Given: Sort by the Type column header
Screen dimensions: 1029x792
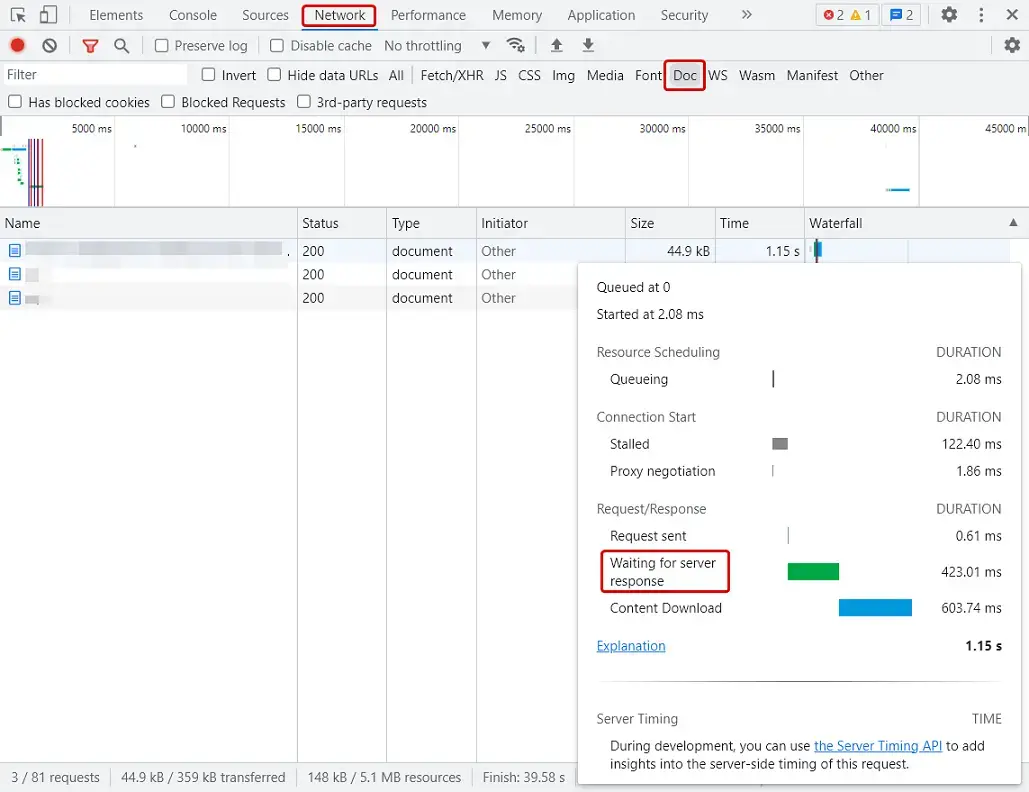Looking at the screenshot, I should [x=431, y=223].
